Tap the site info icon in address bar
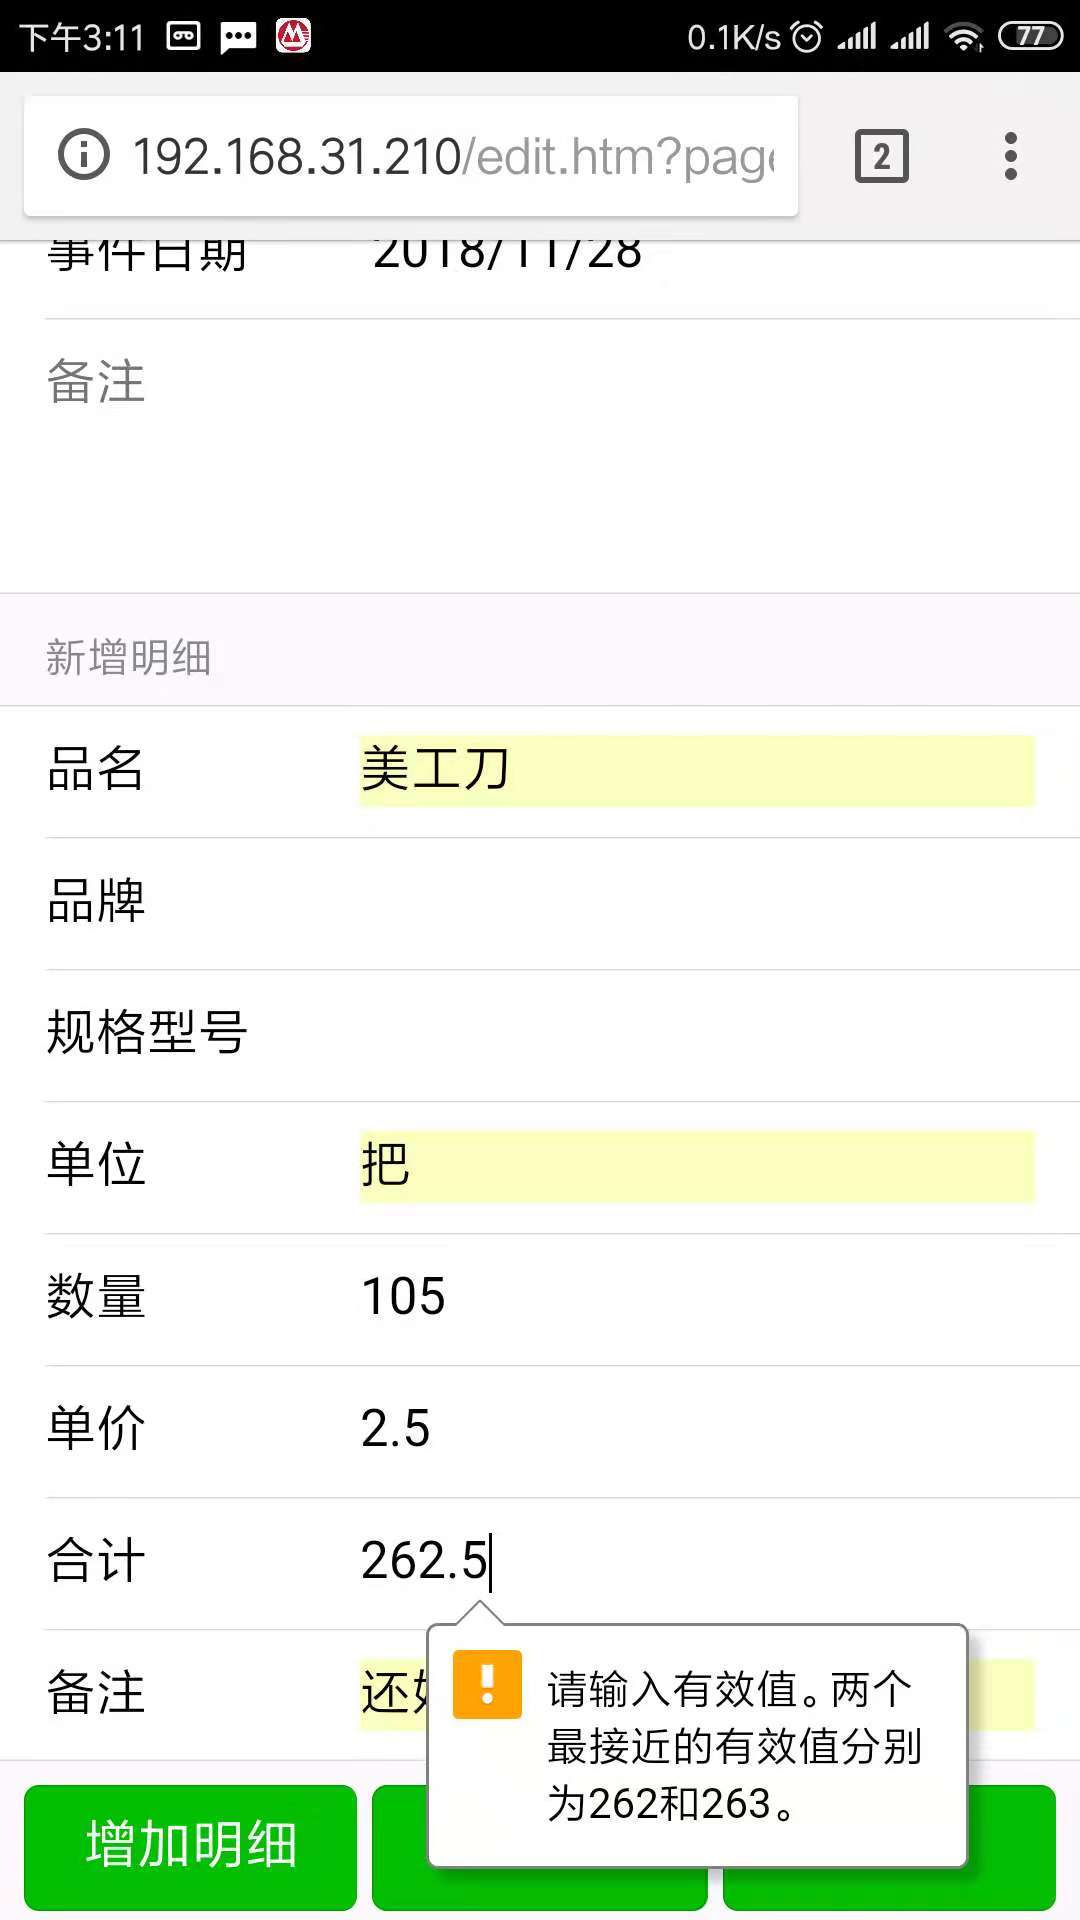The image size is (1080, 1920). (x=83, y=155)
